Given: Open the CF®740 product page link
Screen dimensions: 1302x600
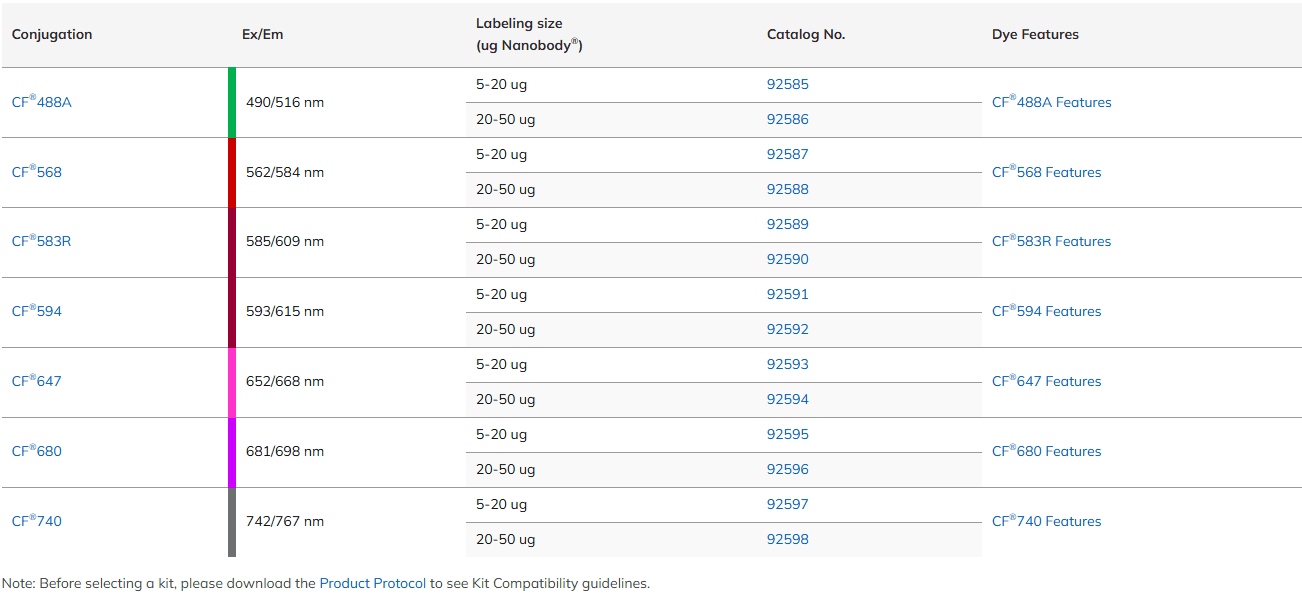Looking at the screenshot, I should pyautogui.click(x=36, y=521).
